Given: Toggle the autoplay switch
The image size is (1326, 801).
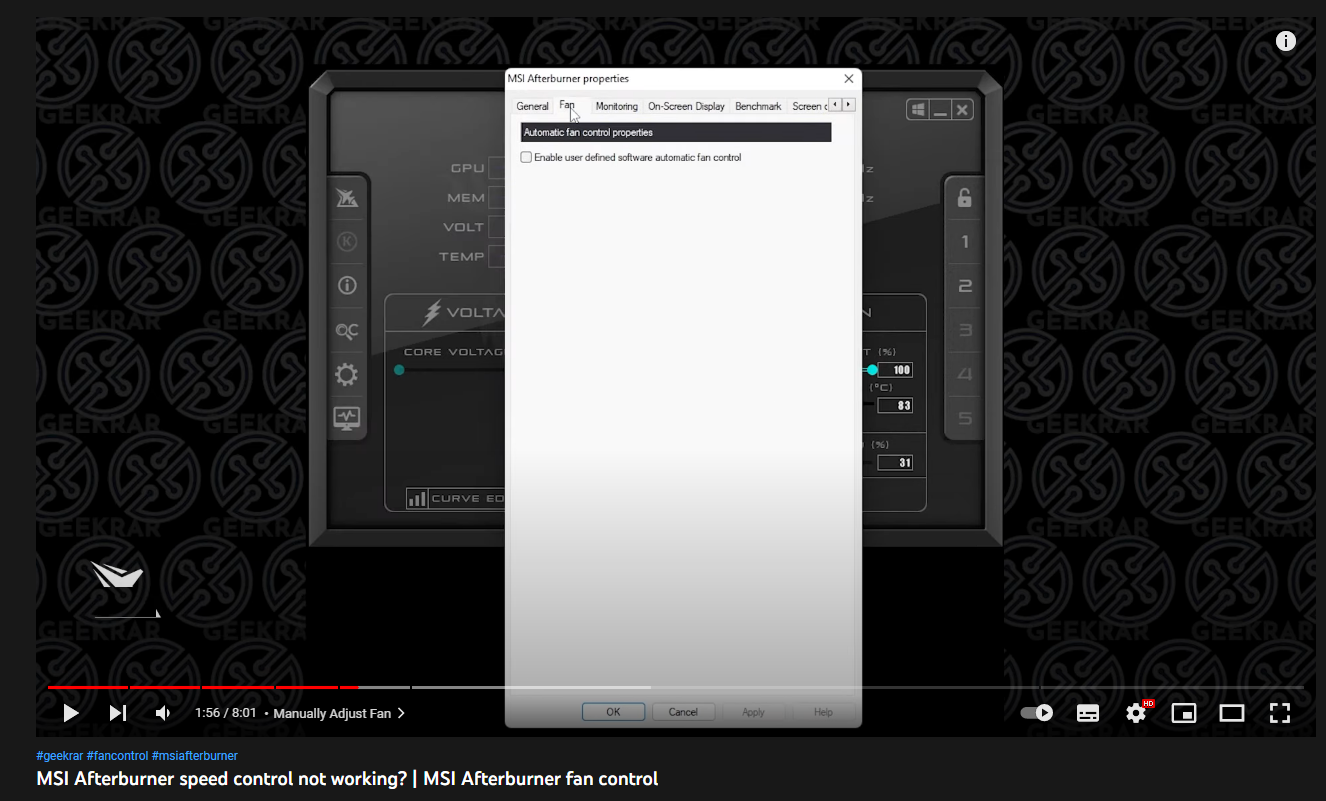Looking at the screenshot, I should tap(1037, 713).
